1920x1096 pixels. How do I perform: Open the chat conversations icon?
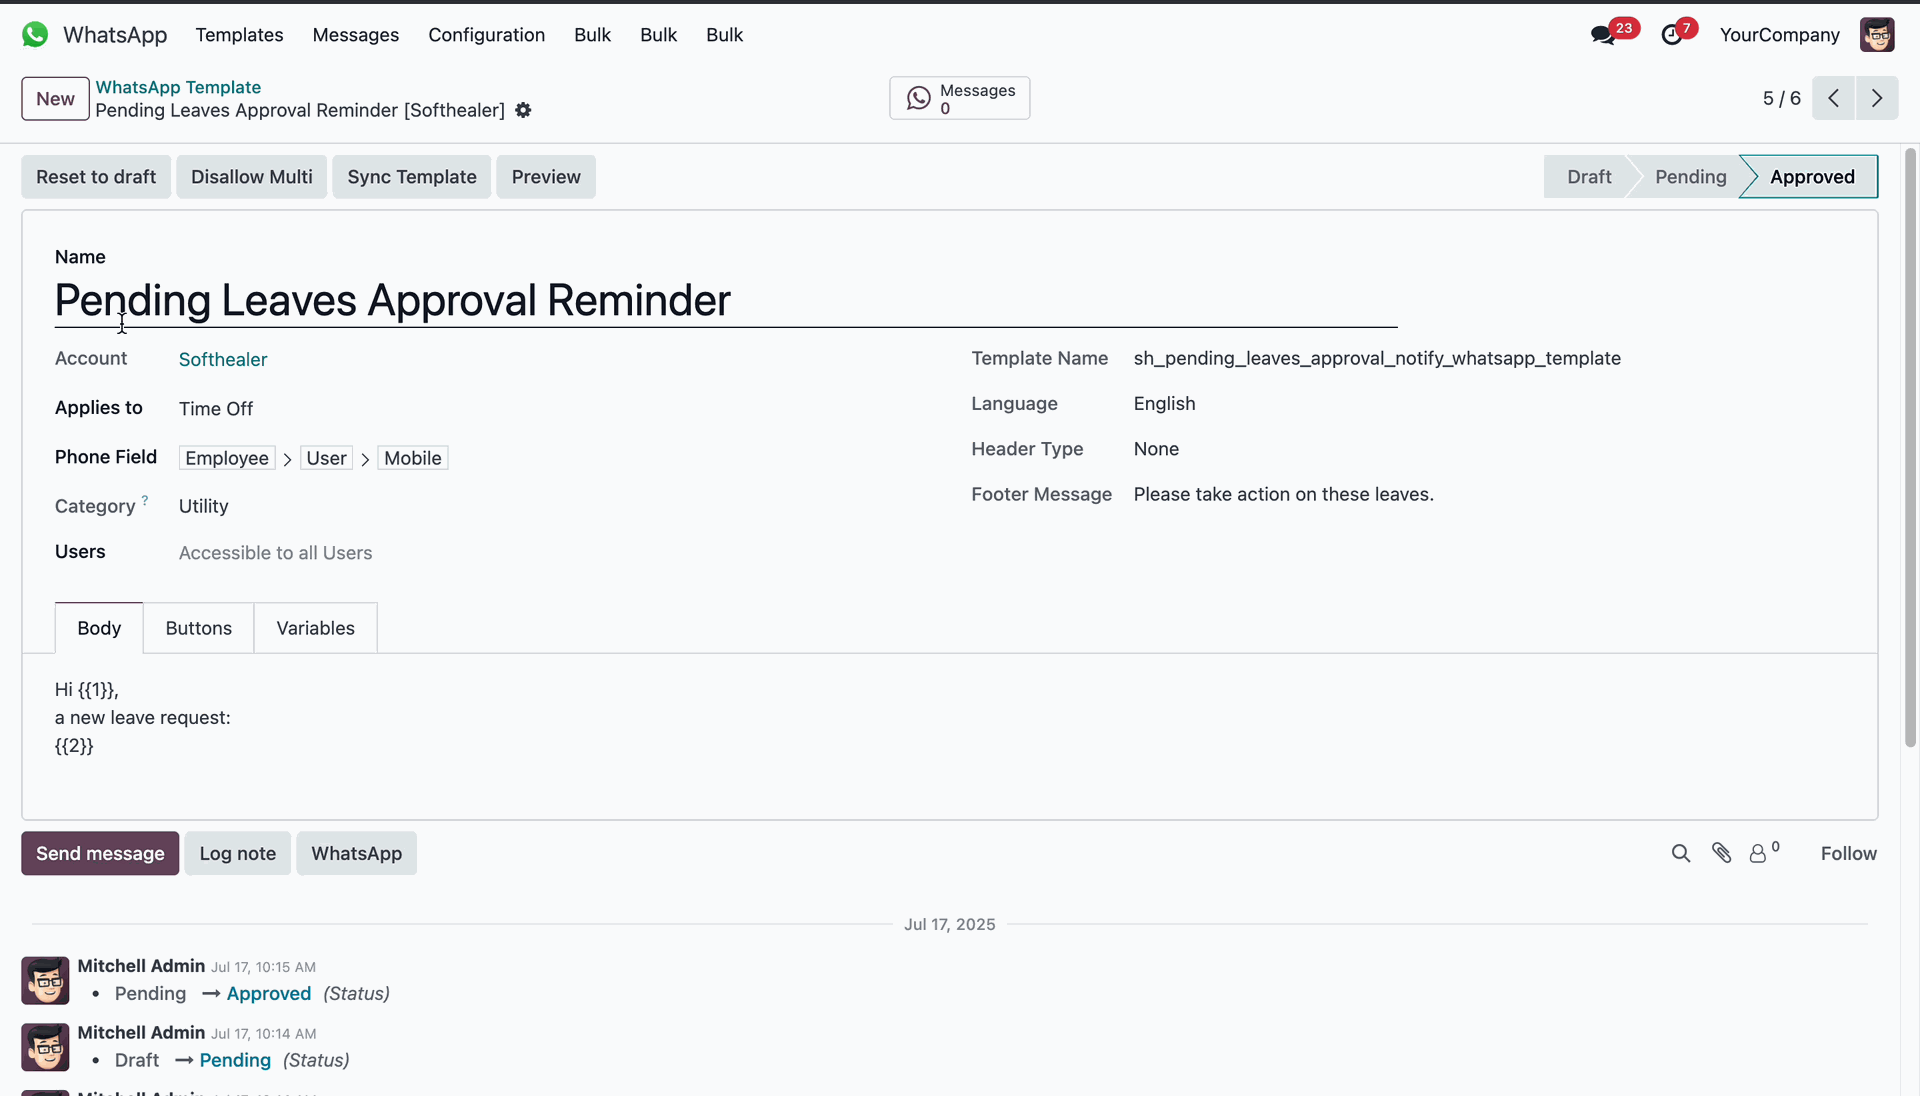click(x=1603, y=35)
